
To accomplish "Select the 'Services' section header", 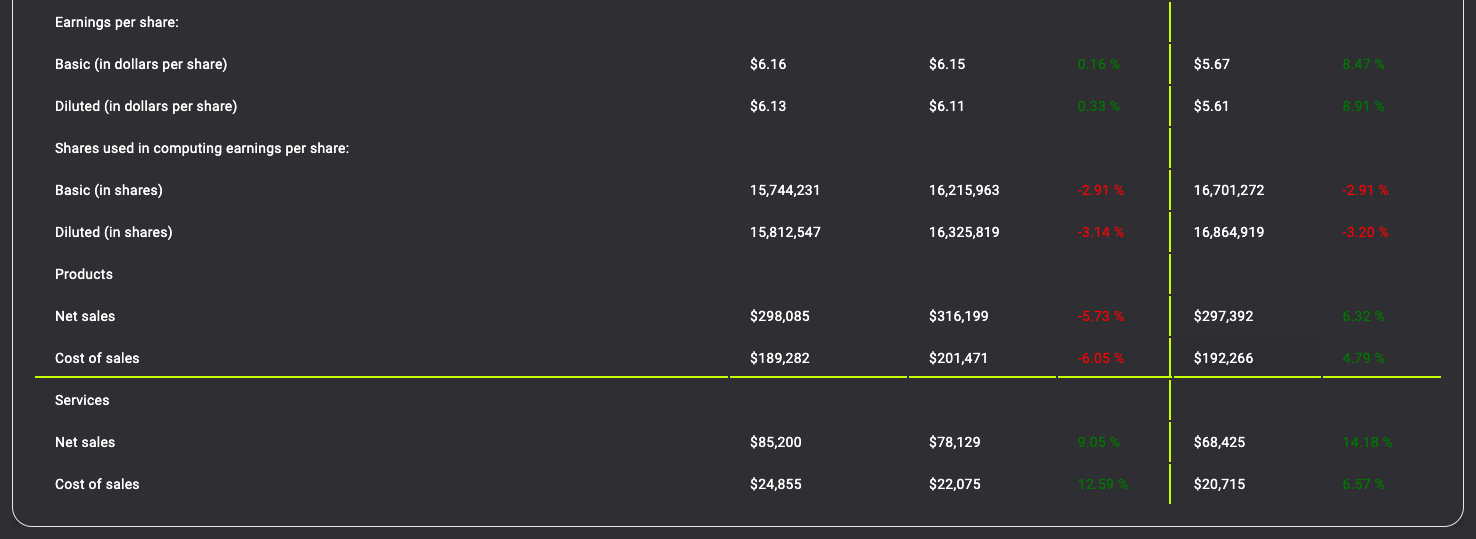I will (82, 400).
